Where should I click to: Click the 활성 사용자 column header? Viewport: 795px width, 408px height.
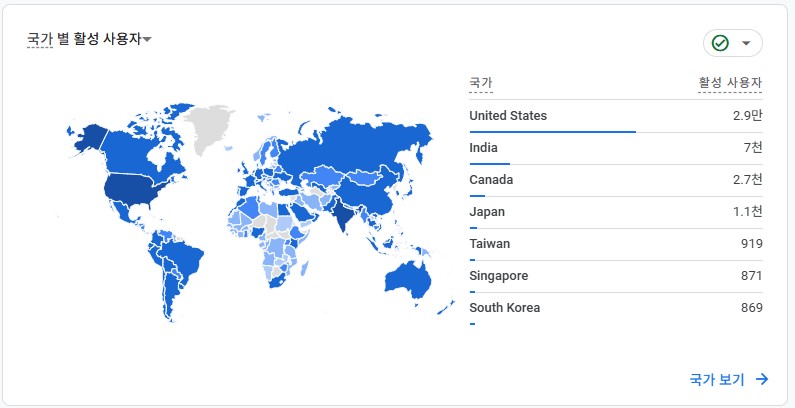pyautogui.click(x=730, y=83)
